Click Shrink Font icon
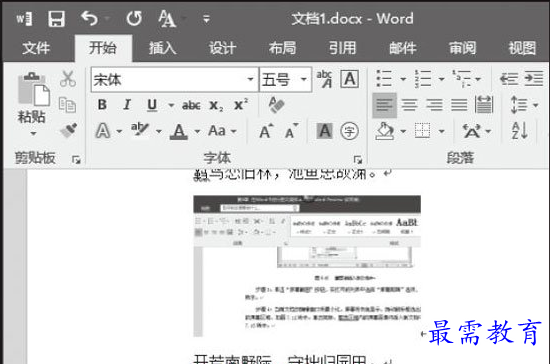The height and width of the screenshot is (364, 550). click(291, 132)
